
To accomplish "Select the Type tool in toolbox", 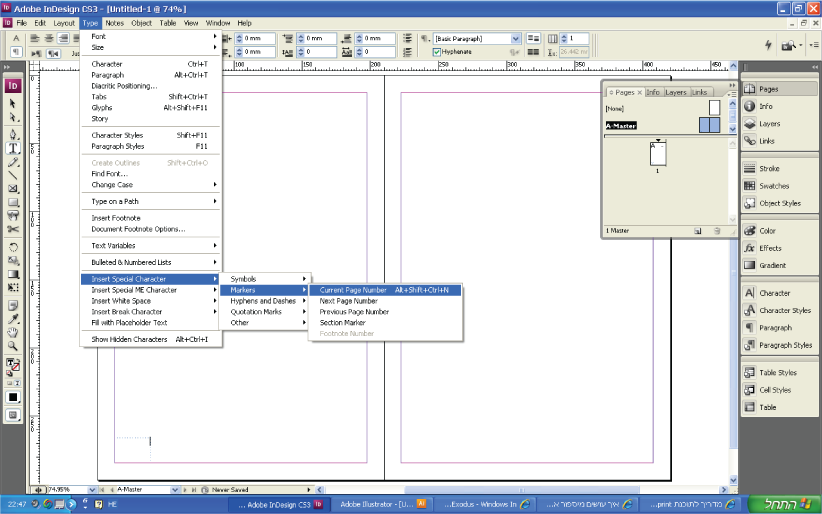I will click(14, 148).
